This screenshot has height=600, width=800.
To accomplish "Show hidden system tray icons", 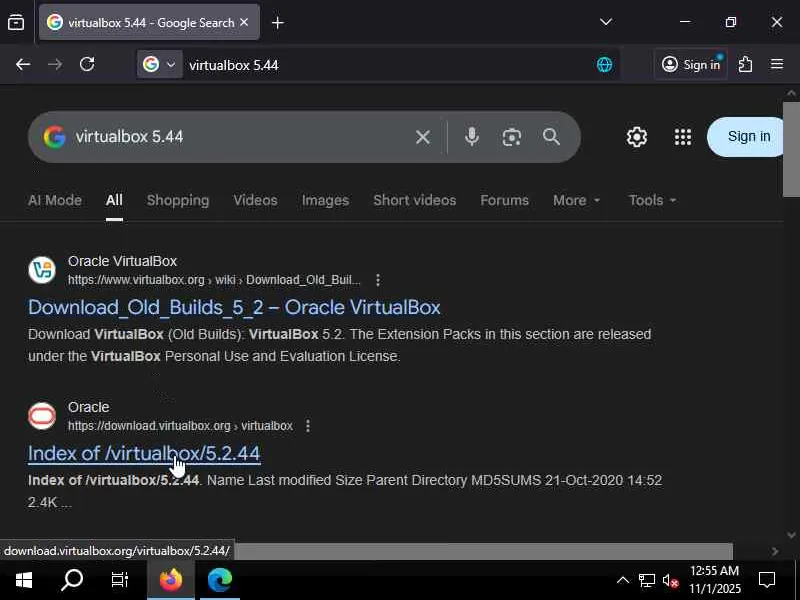I will pos(623,580).
